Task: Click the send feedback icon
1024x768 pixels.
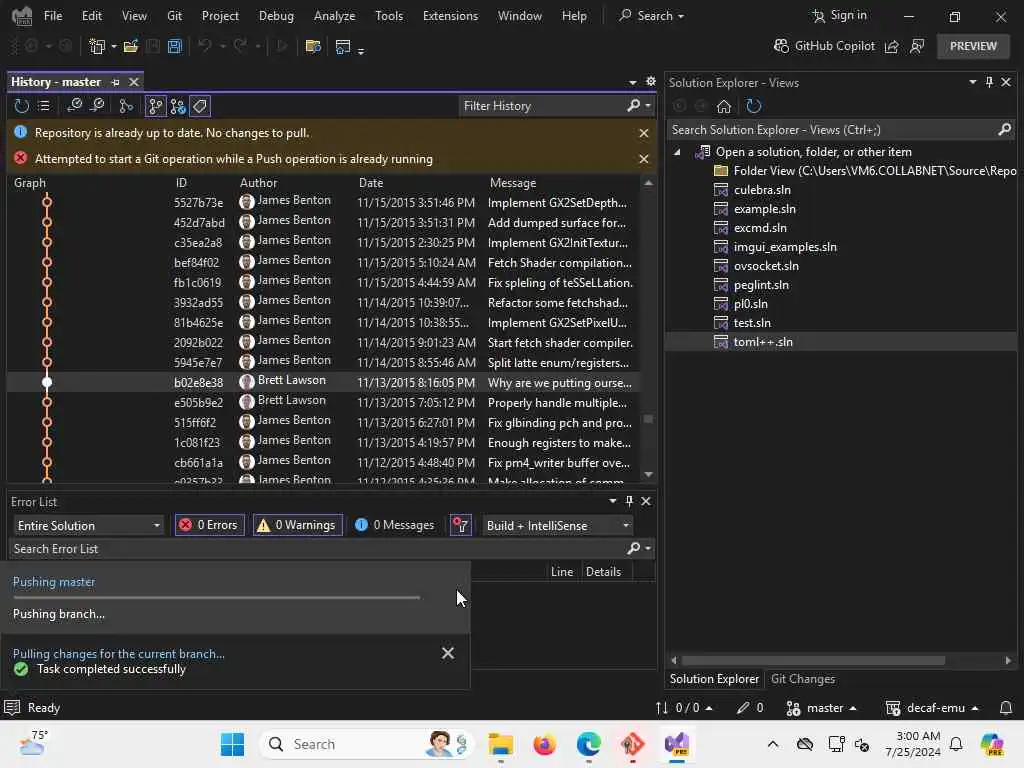Action: 917,46
